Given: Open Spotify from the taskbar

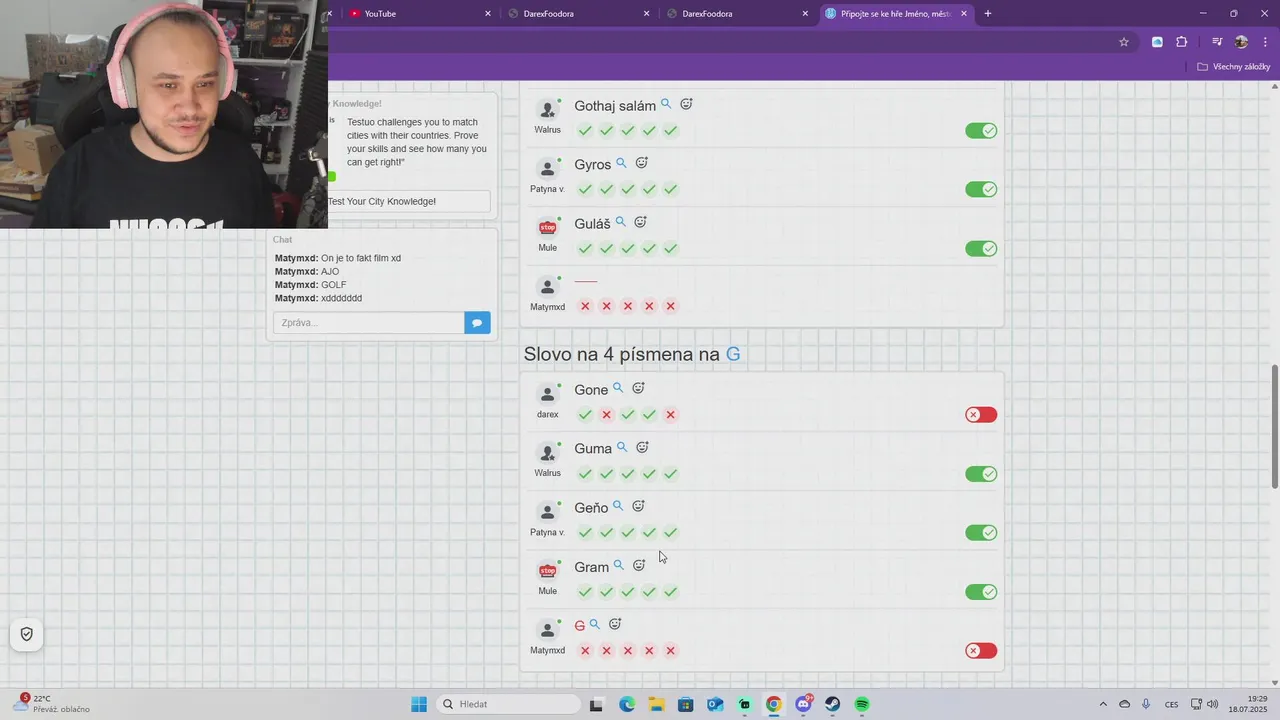Looking at the screenshot, I should [862, 704].
